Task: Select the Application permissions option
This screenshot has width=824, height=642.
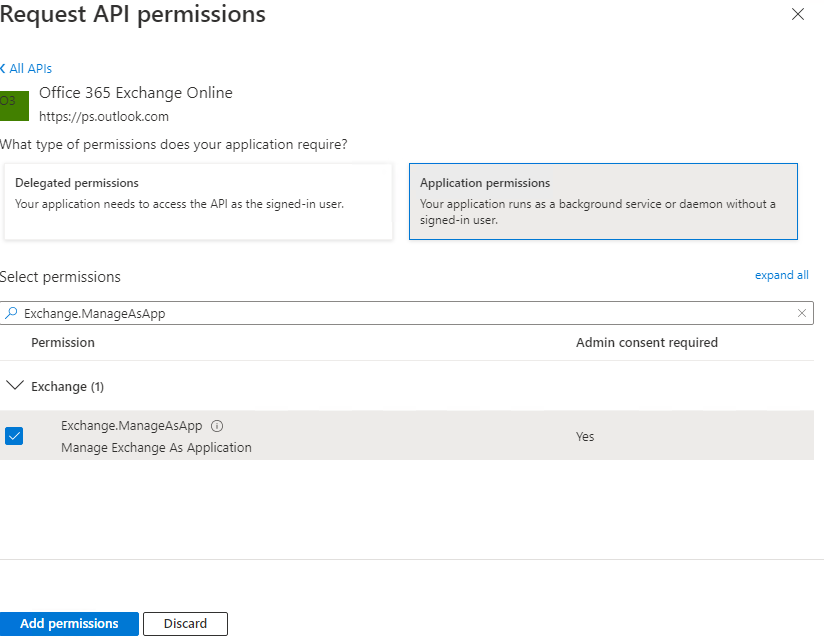Action: (603, 200)
